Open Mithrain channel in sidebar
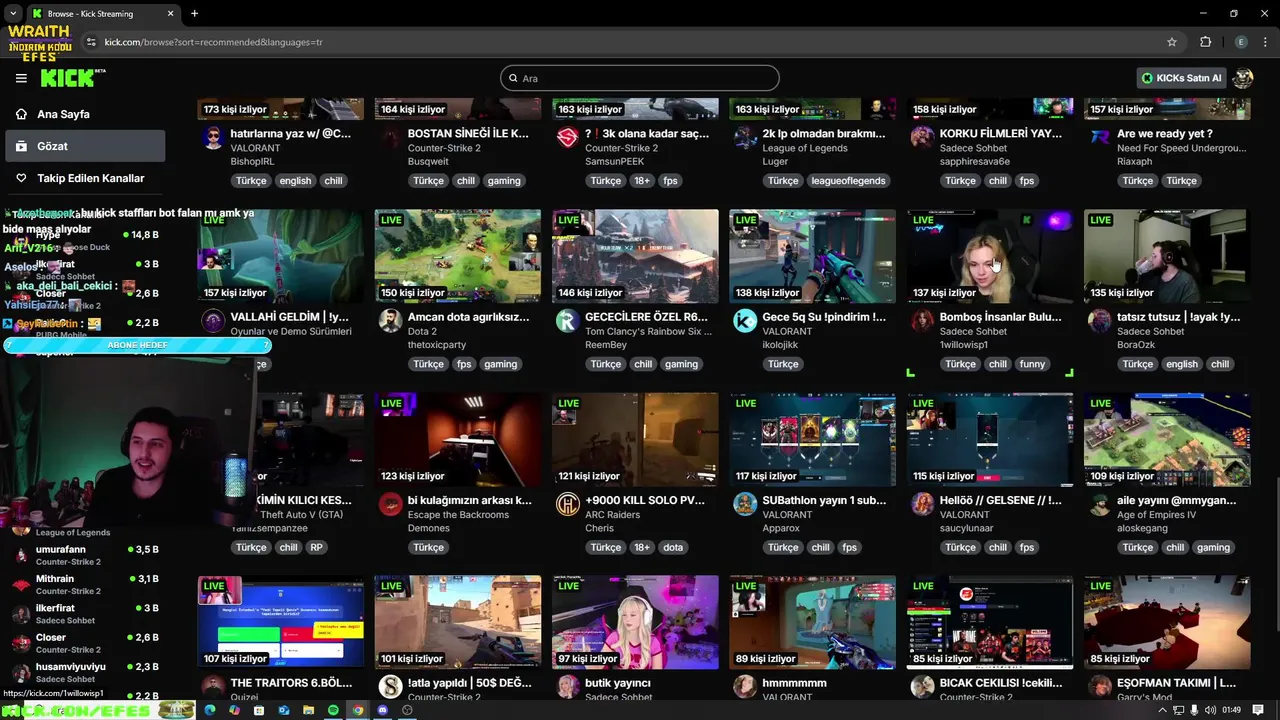 pos(85,584)
